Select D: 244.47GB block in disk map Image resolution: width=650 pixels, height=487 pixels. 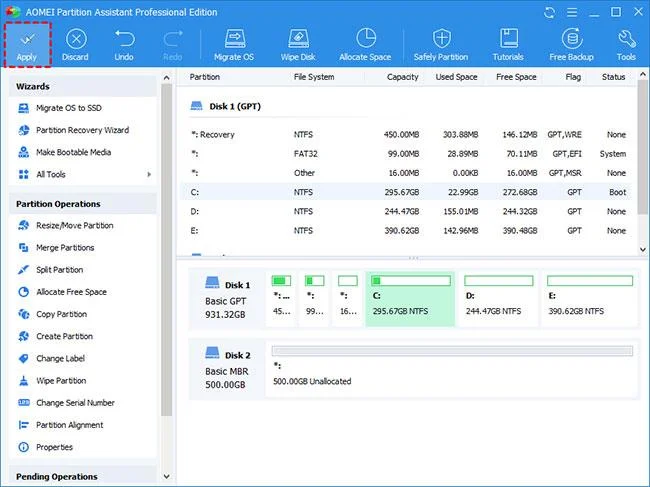pos(498,299)
